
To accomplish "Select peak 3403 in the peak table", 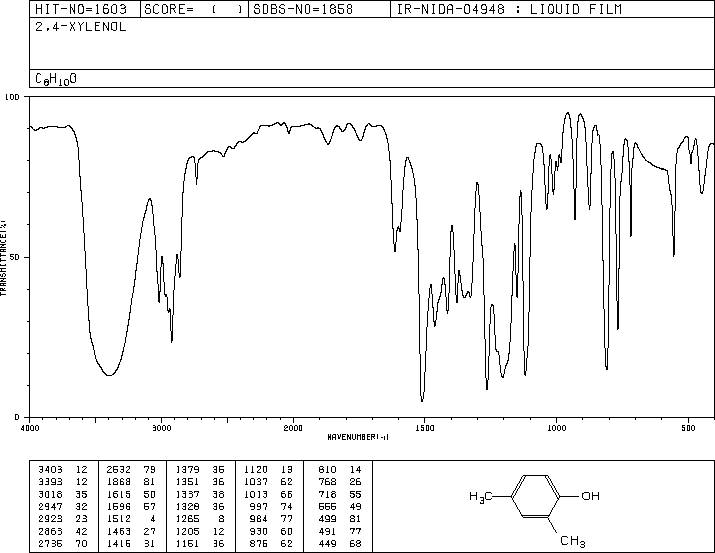I will point(50,470).
